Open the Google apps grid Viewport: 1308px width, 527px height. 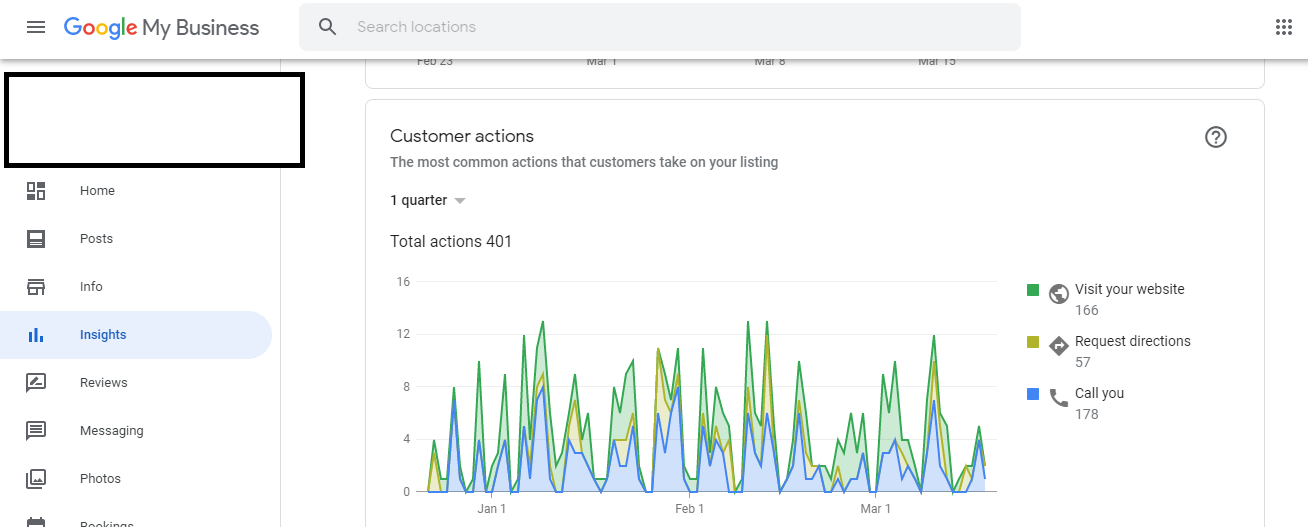tap(1284, 27)
